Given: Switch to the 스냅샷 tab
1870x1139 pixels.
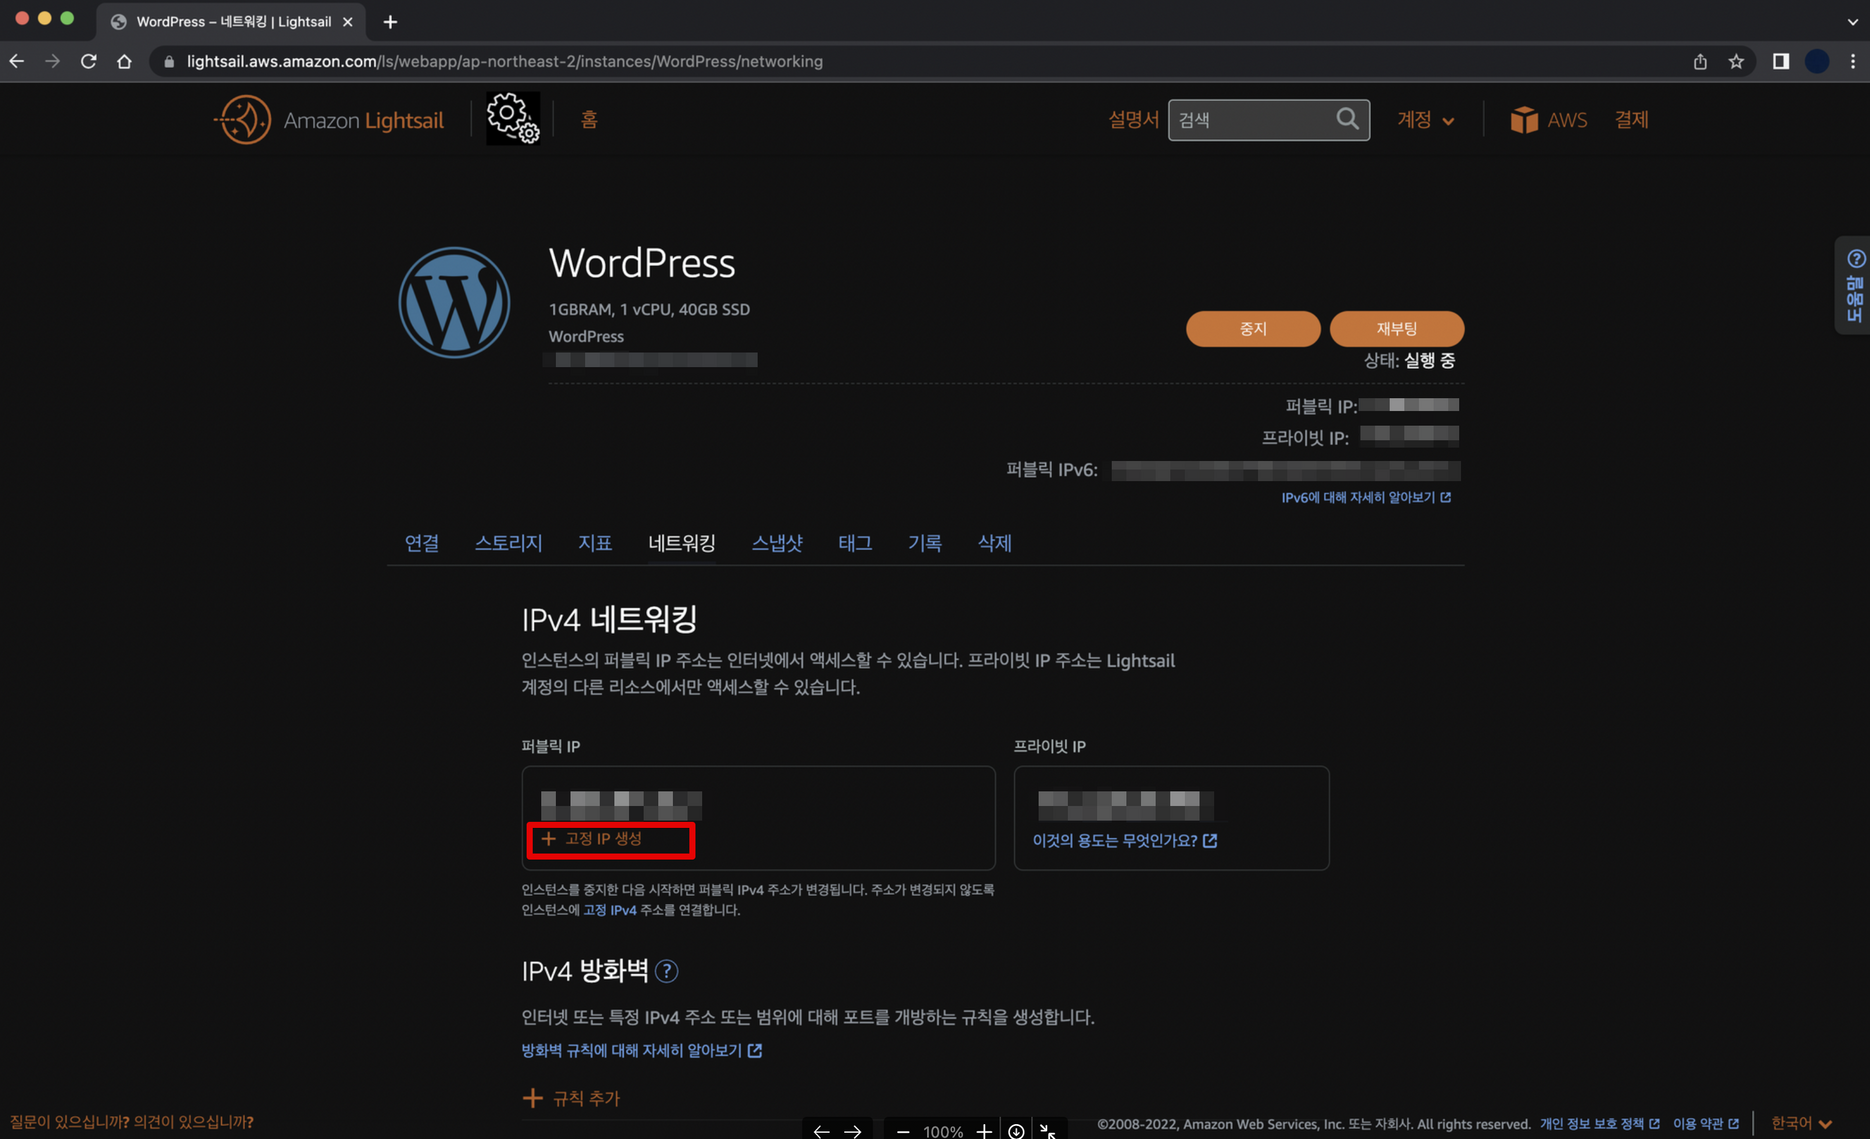Looking at the screenshot, I should pyautogui.click(x=777, y=543).
